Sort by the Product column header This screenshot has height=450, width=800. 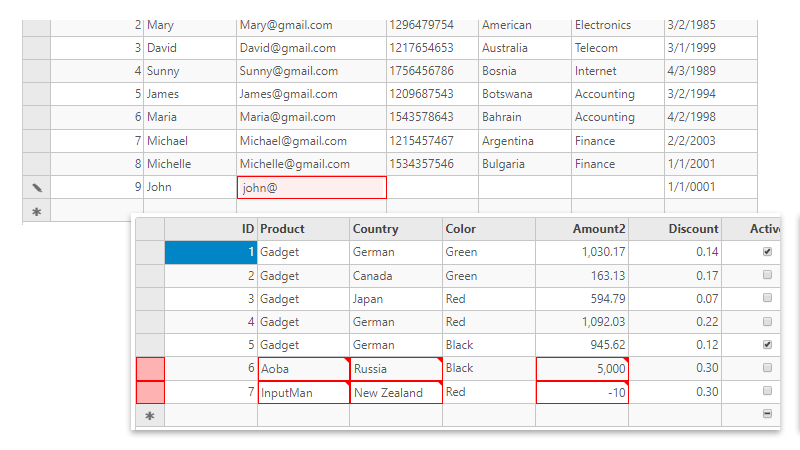303,229
